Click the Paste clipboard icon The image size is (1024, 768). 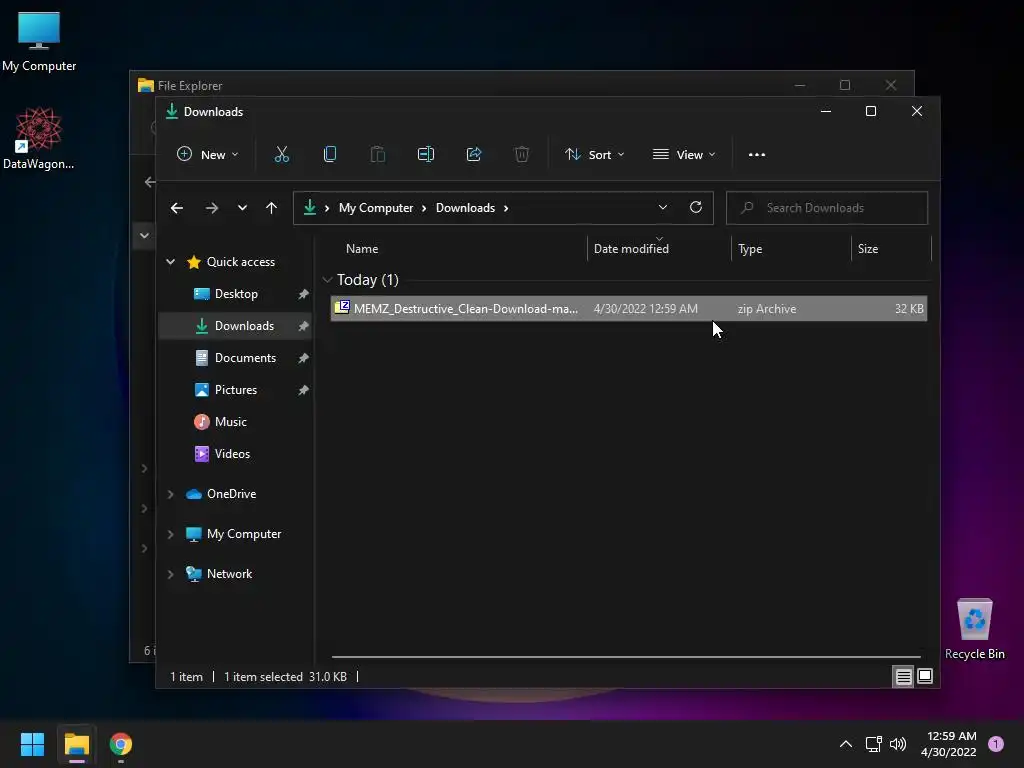click(377, 155)
